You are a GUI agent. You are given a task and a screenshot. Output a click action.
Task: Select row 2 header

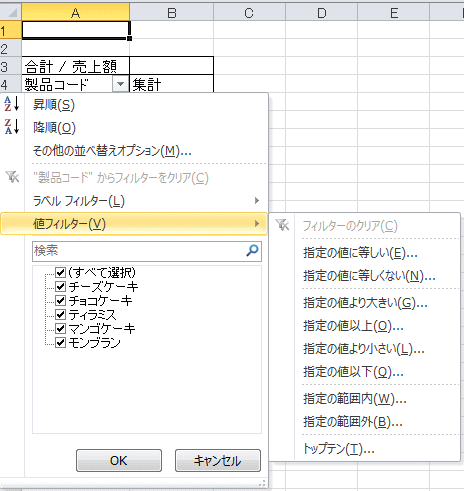click(11, 48)
